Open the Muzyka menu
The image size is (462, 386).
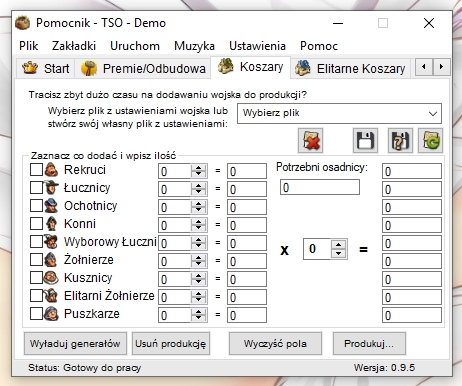click(194, 46)
